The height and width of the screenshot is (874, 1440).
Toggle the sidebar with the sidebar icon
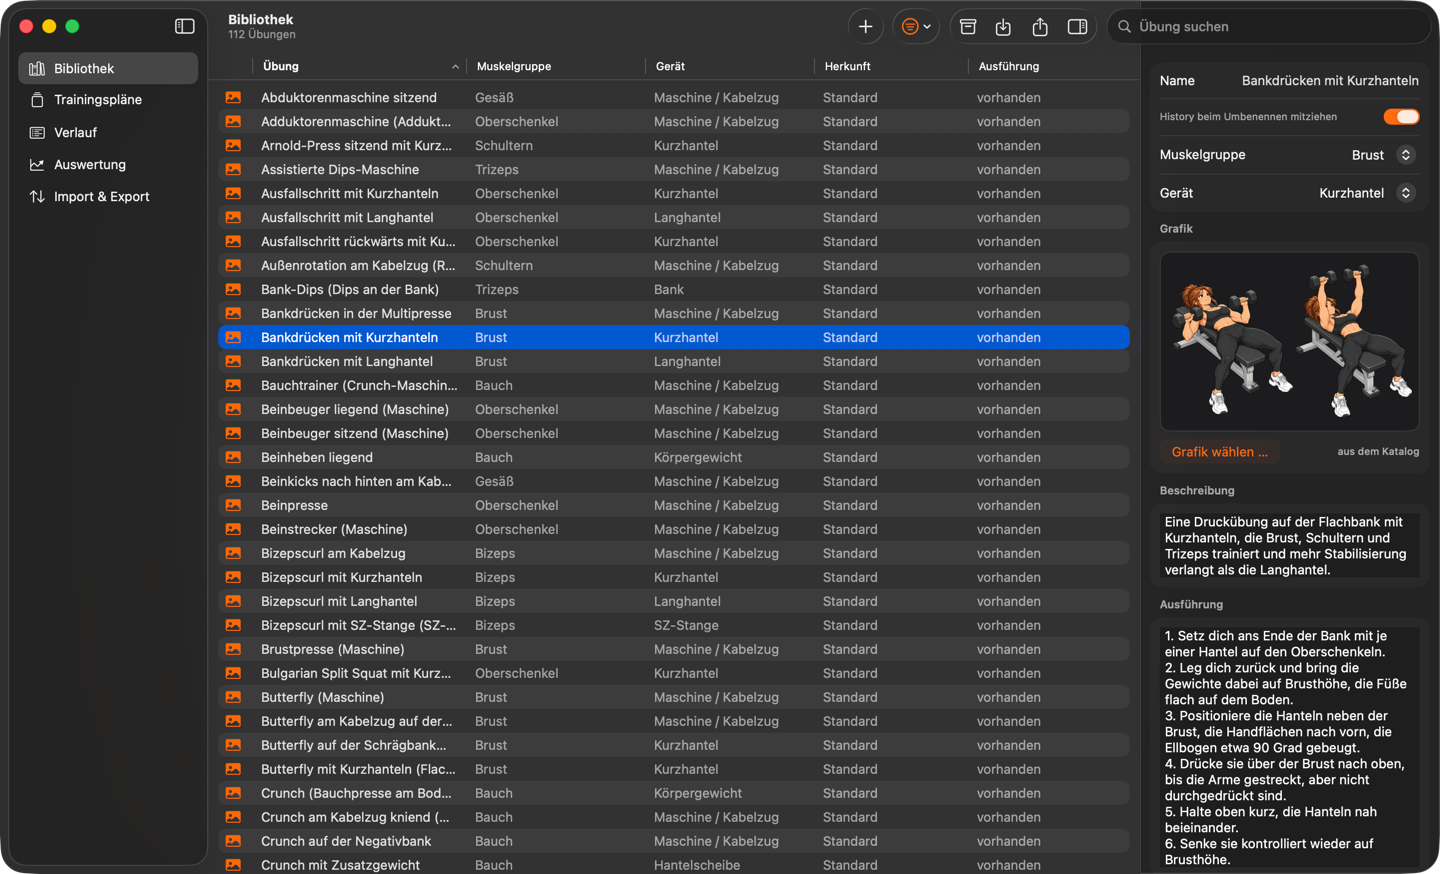[x=185, y=27]
